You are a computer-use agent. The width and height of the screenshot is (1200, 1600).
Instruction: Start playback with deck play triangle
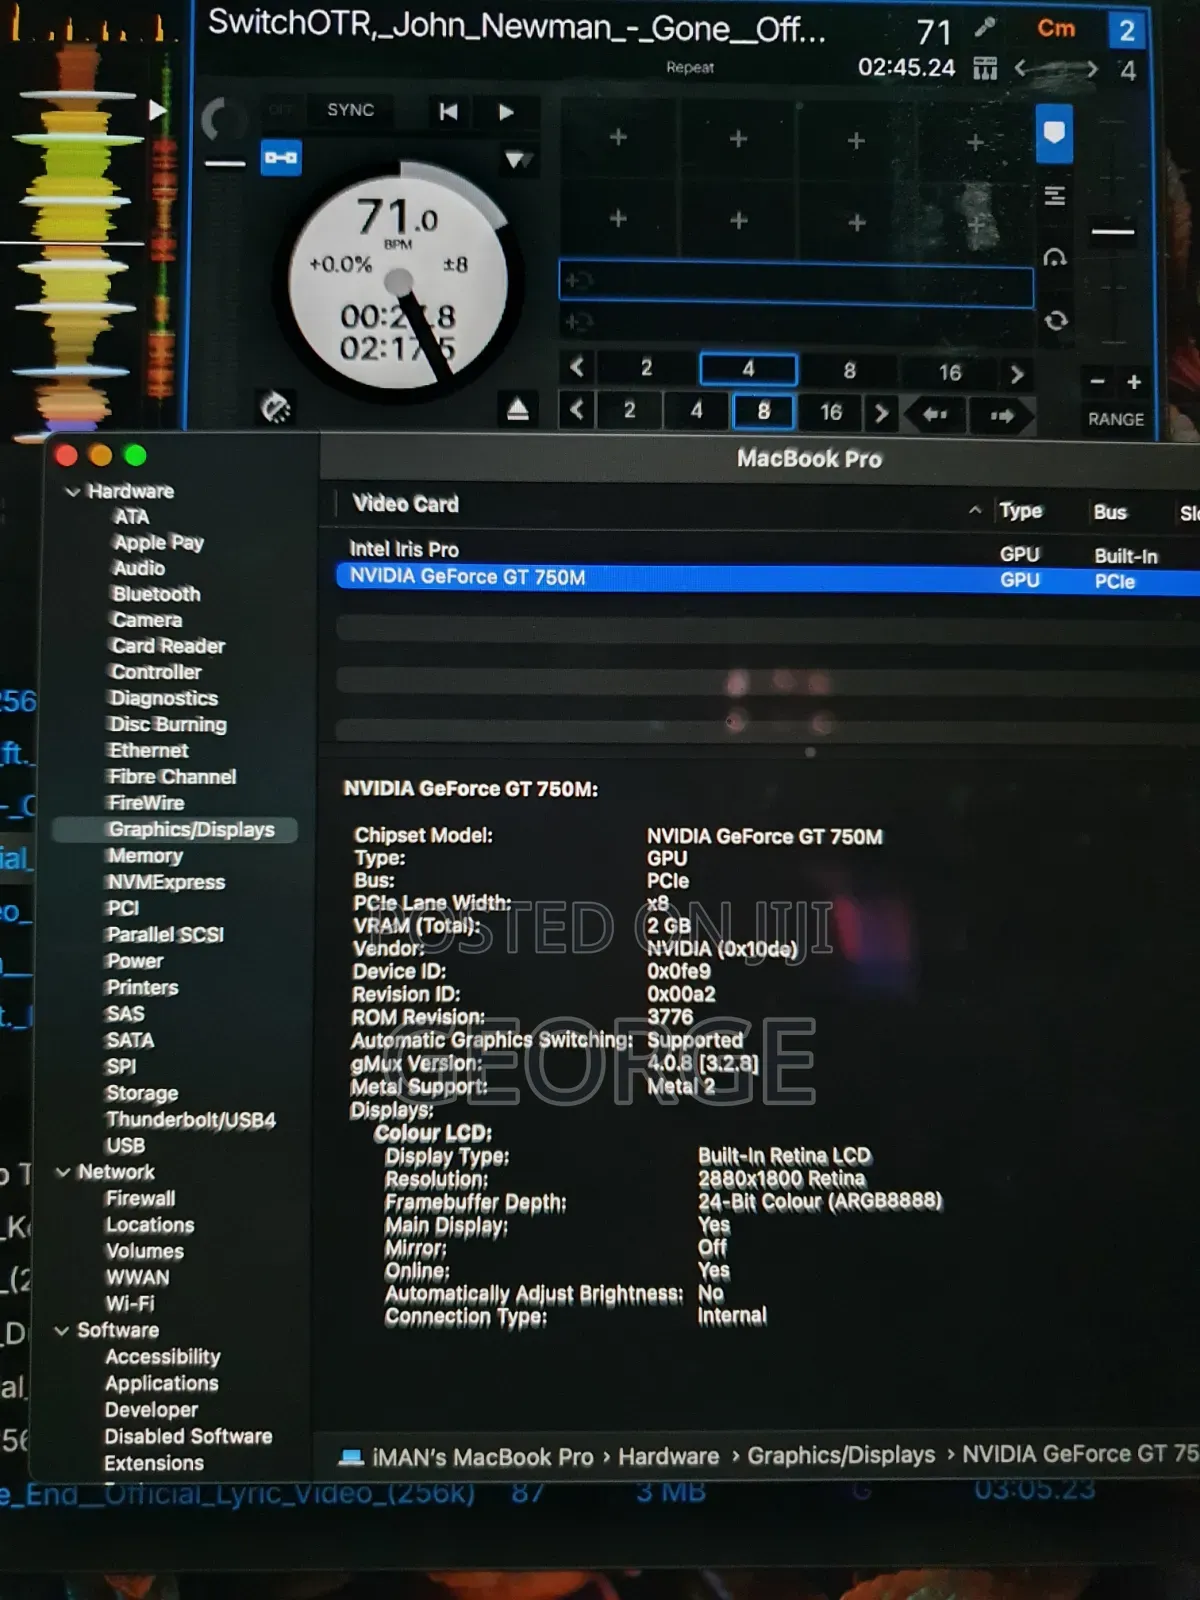click(x=506, y=112)
